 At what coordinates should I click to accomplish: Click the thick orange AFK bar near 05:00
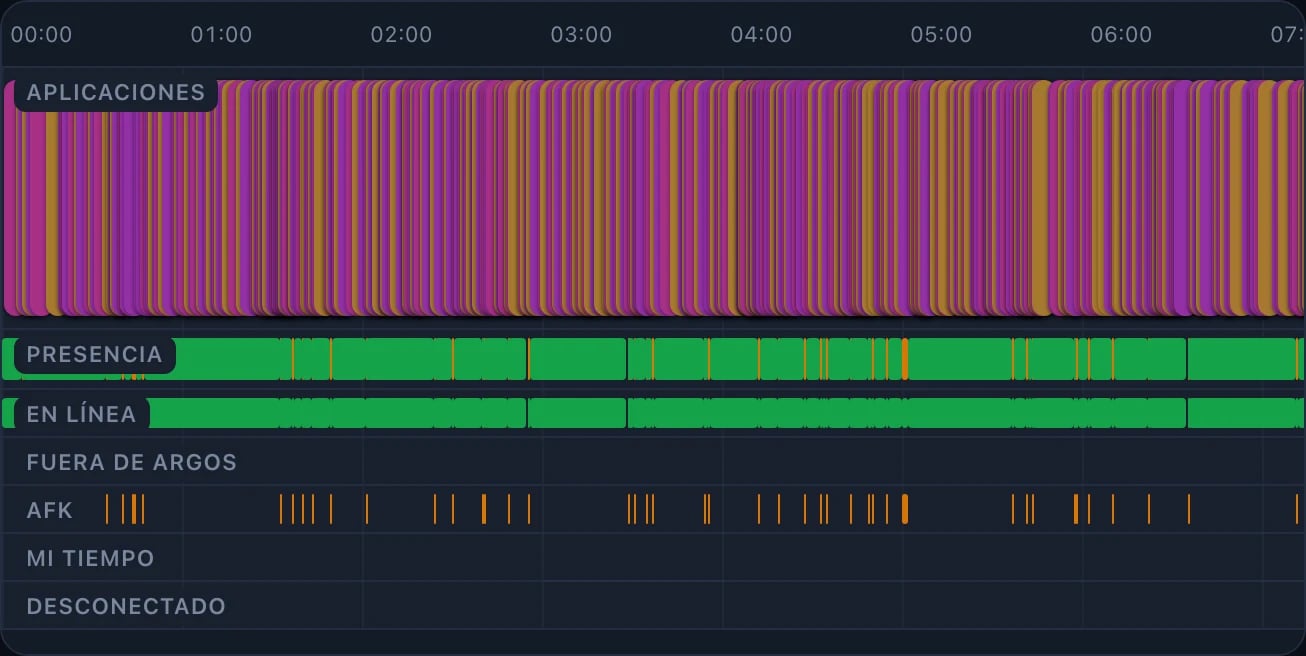coord(905,509)
